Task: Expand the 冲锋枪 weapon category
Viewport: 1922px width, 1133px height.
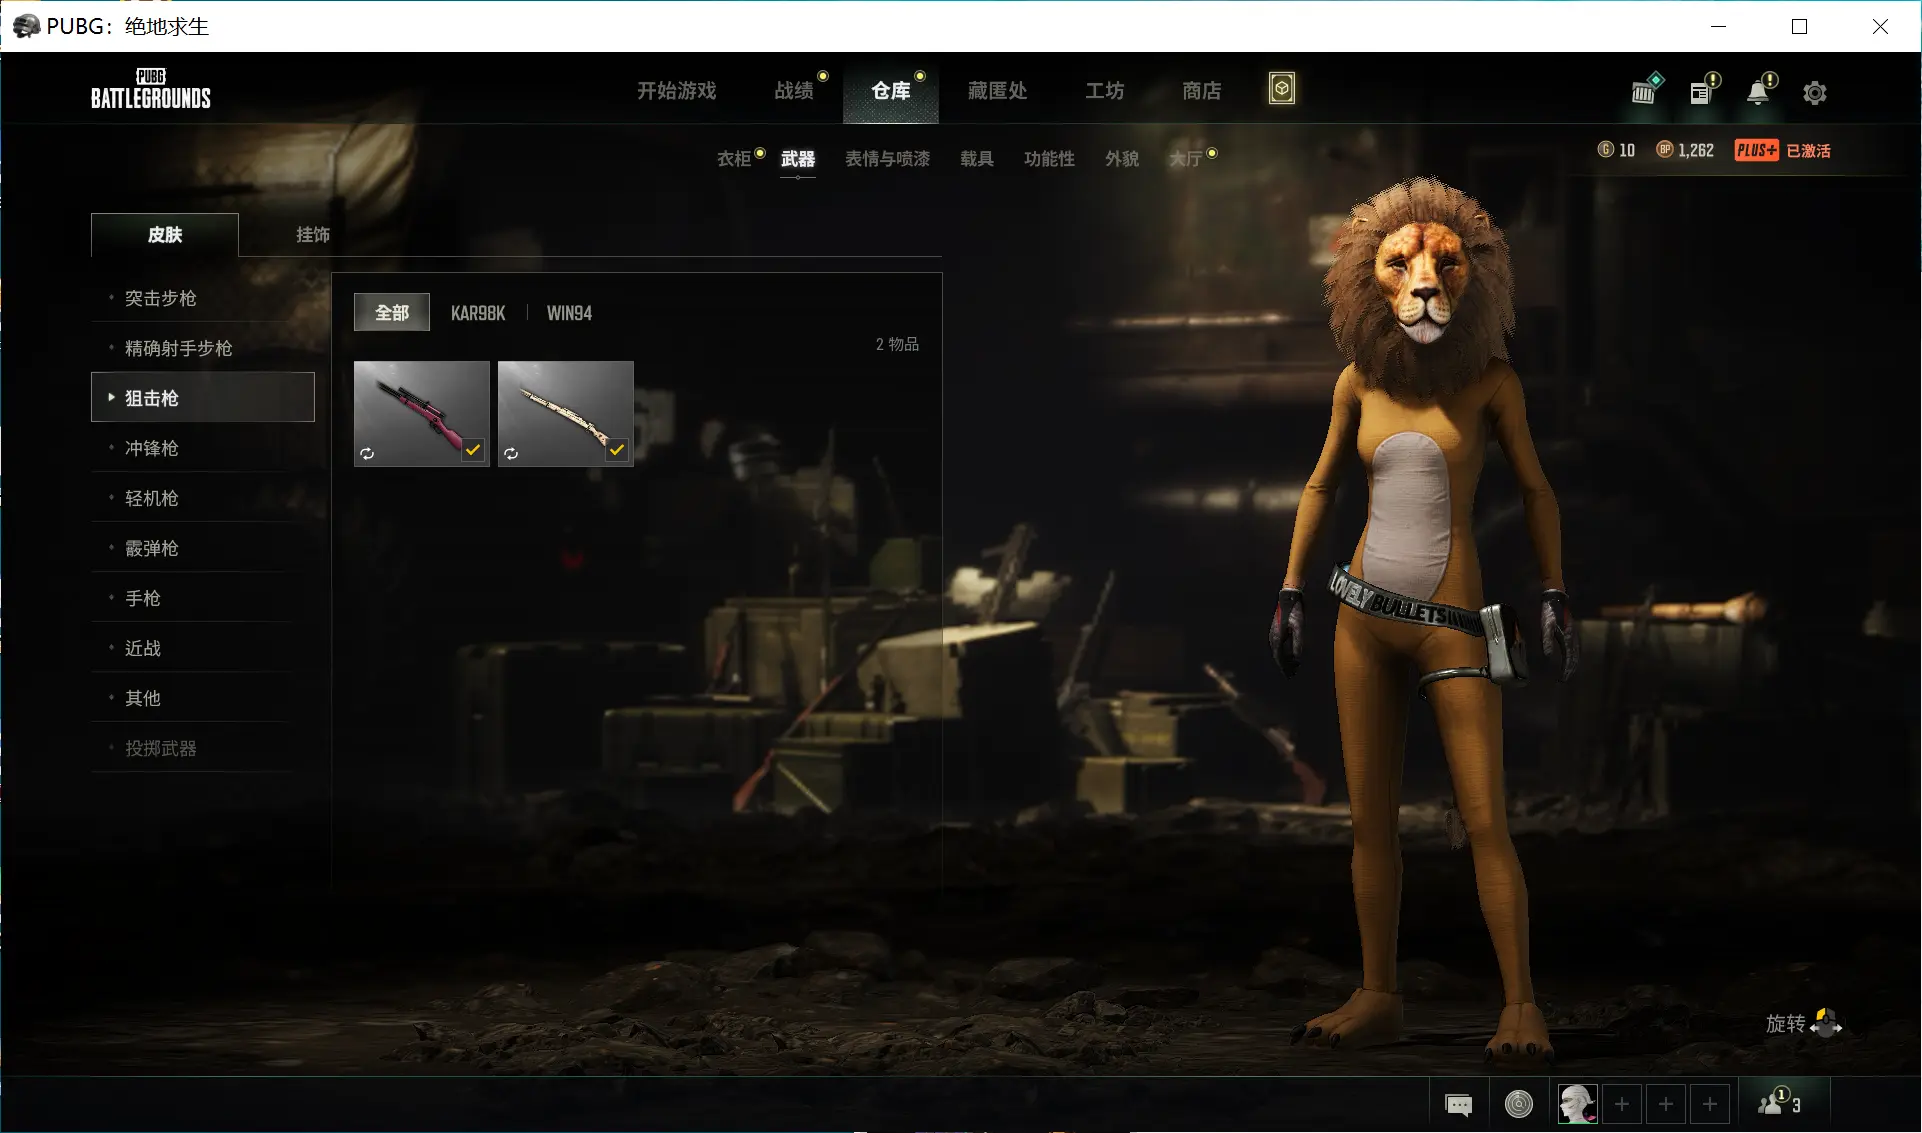Action: [152, 448]
